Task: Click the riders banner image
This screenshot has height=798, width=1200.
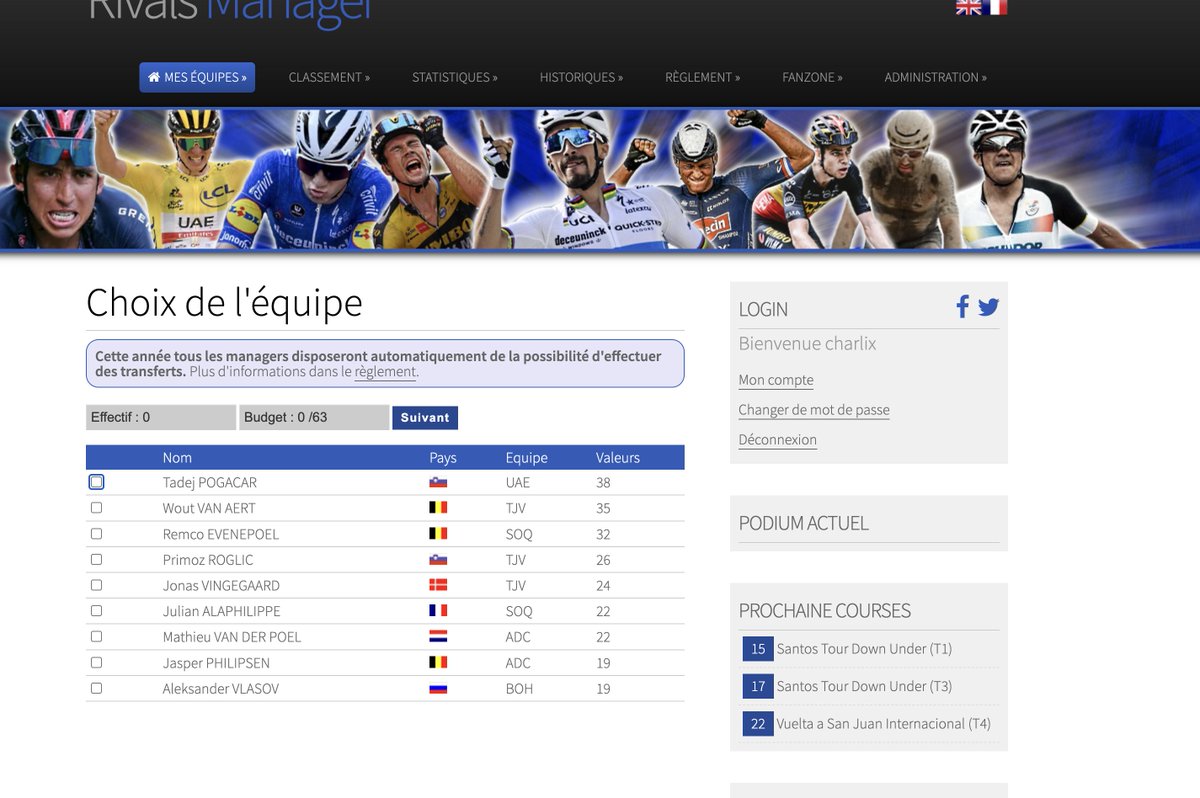Action: [x=600, y=179]
